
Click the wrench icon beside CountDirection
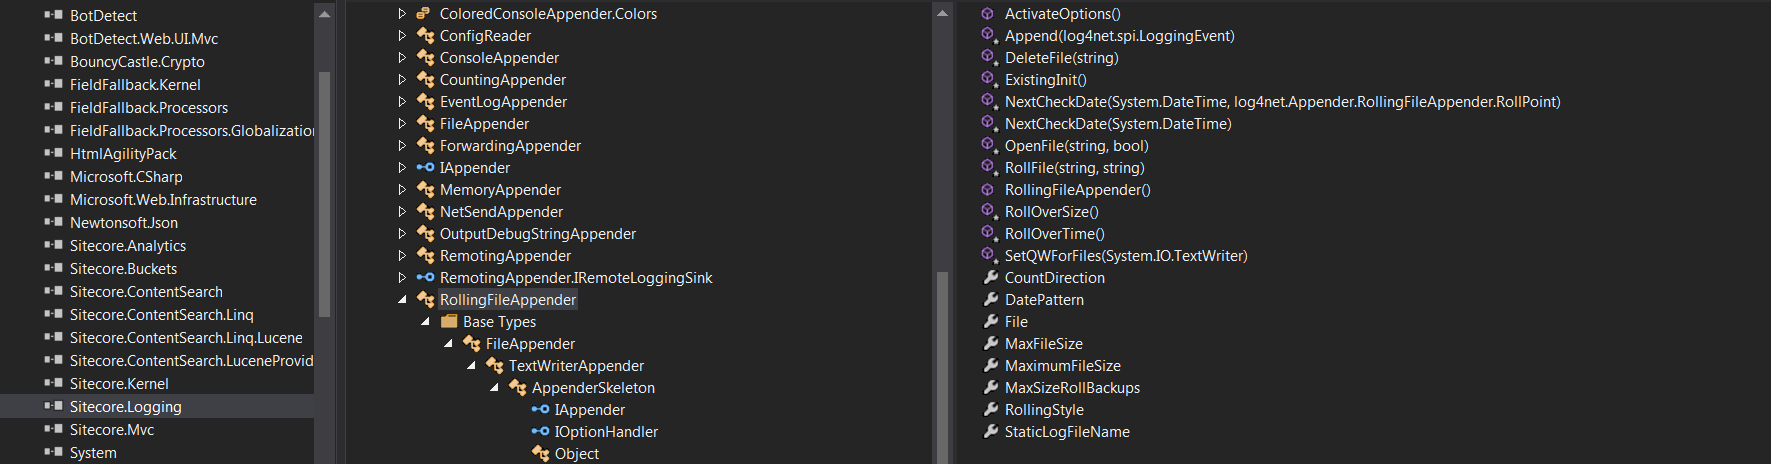(991, 278)
